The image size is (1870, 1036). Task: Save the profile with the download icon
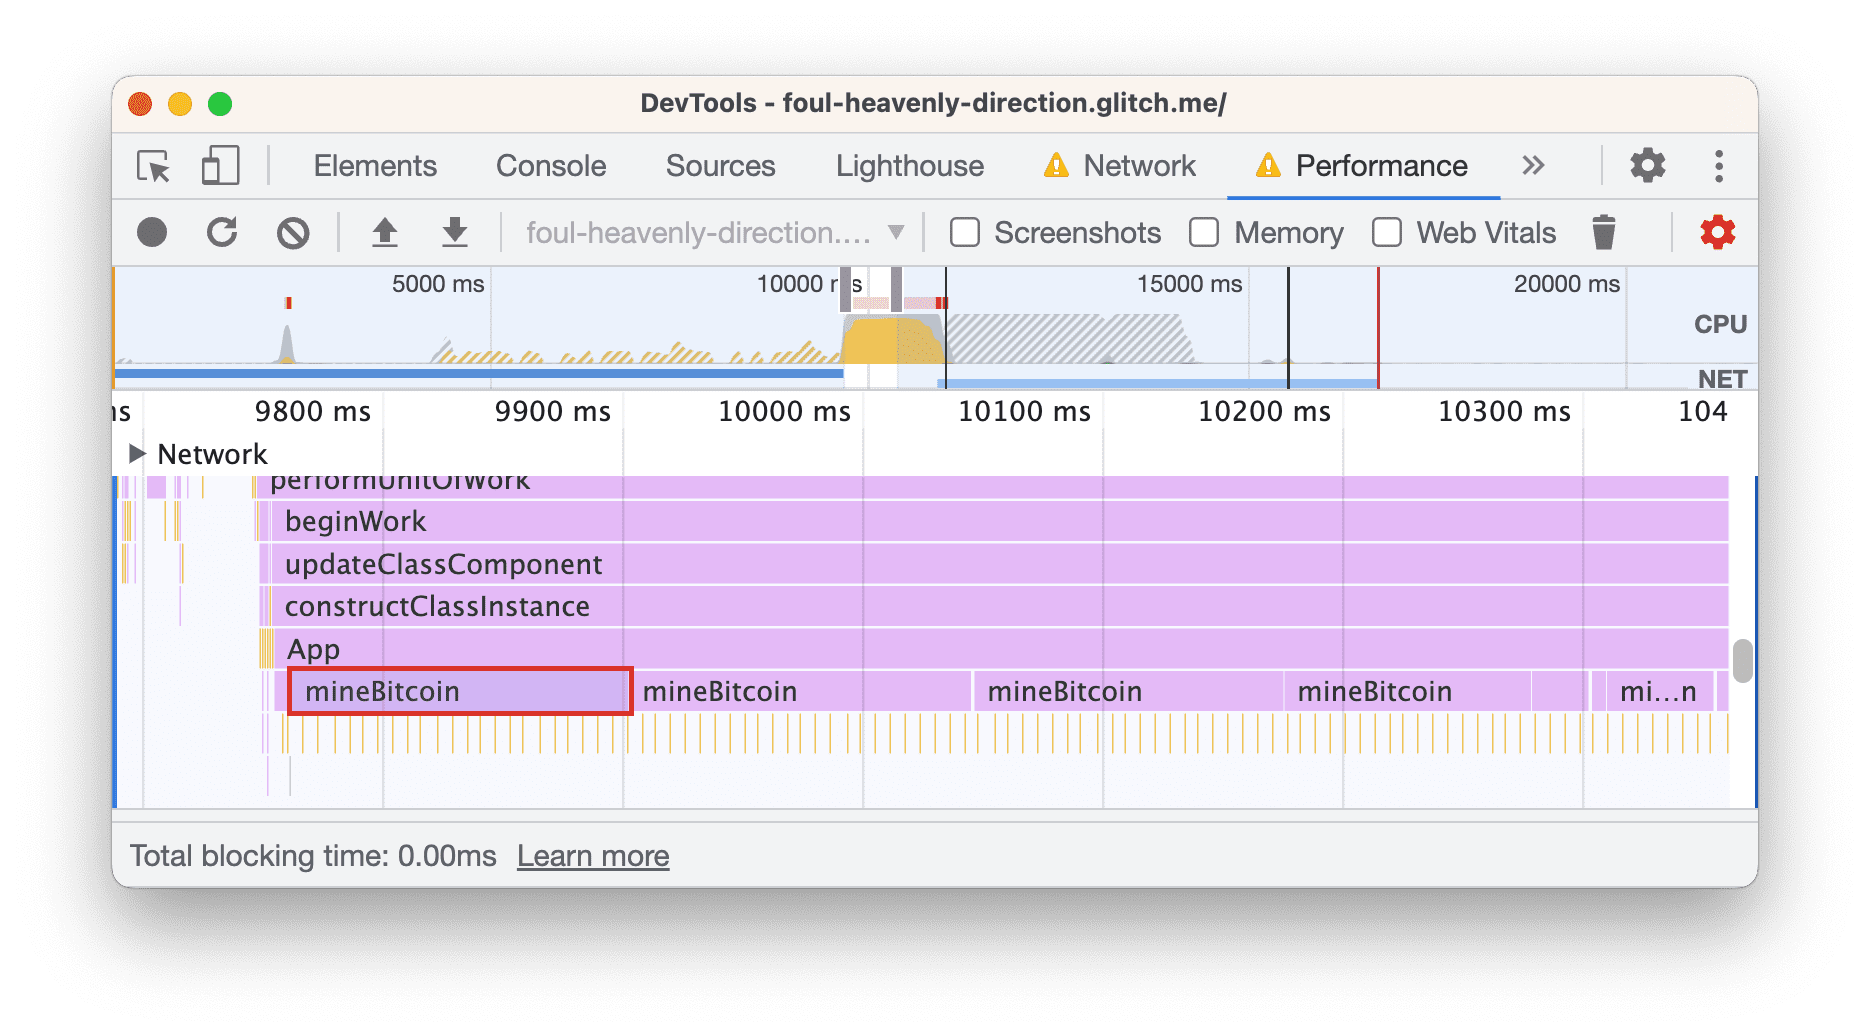(x=455, y=233)
